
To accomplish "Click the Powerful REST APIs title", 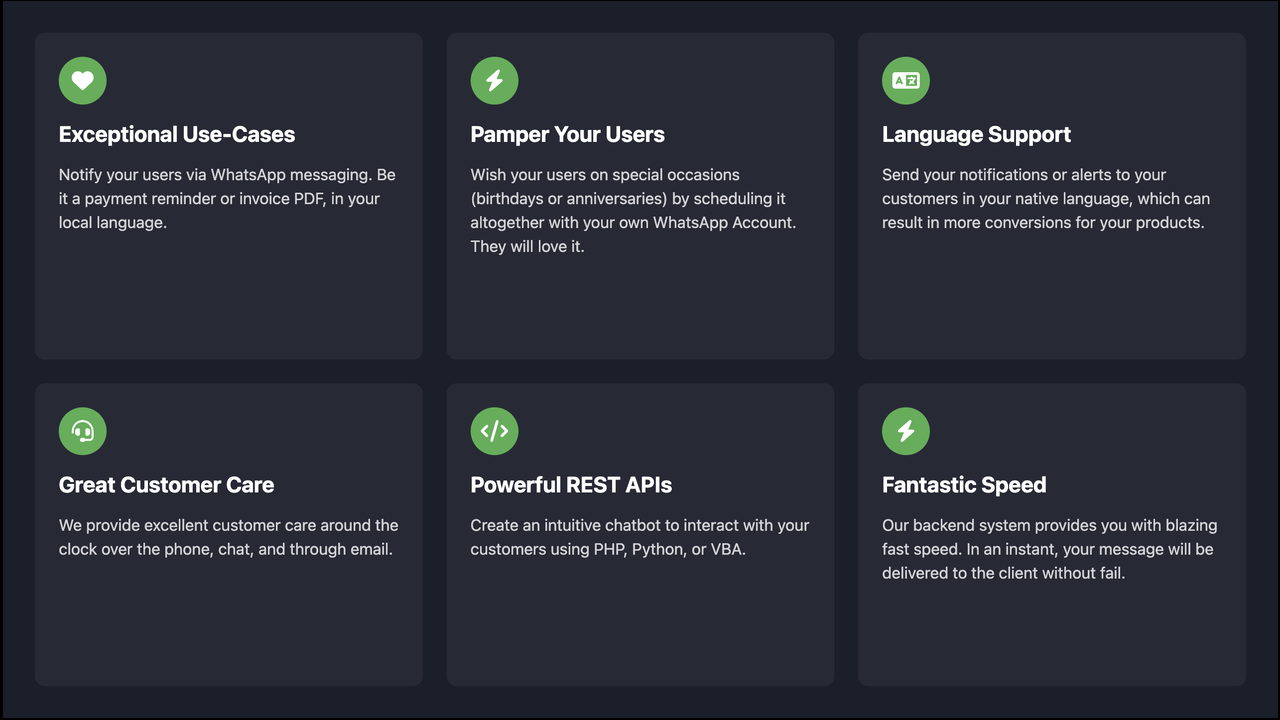I will 571,485.
